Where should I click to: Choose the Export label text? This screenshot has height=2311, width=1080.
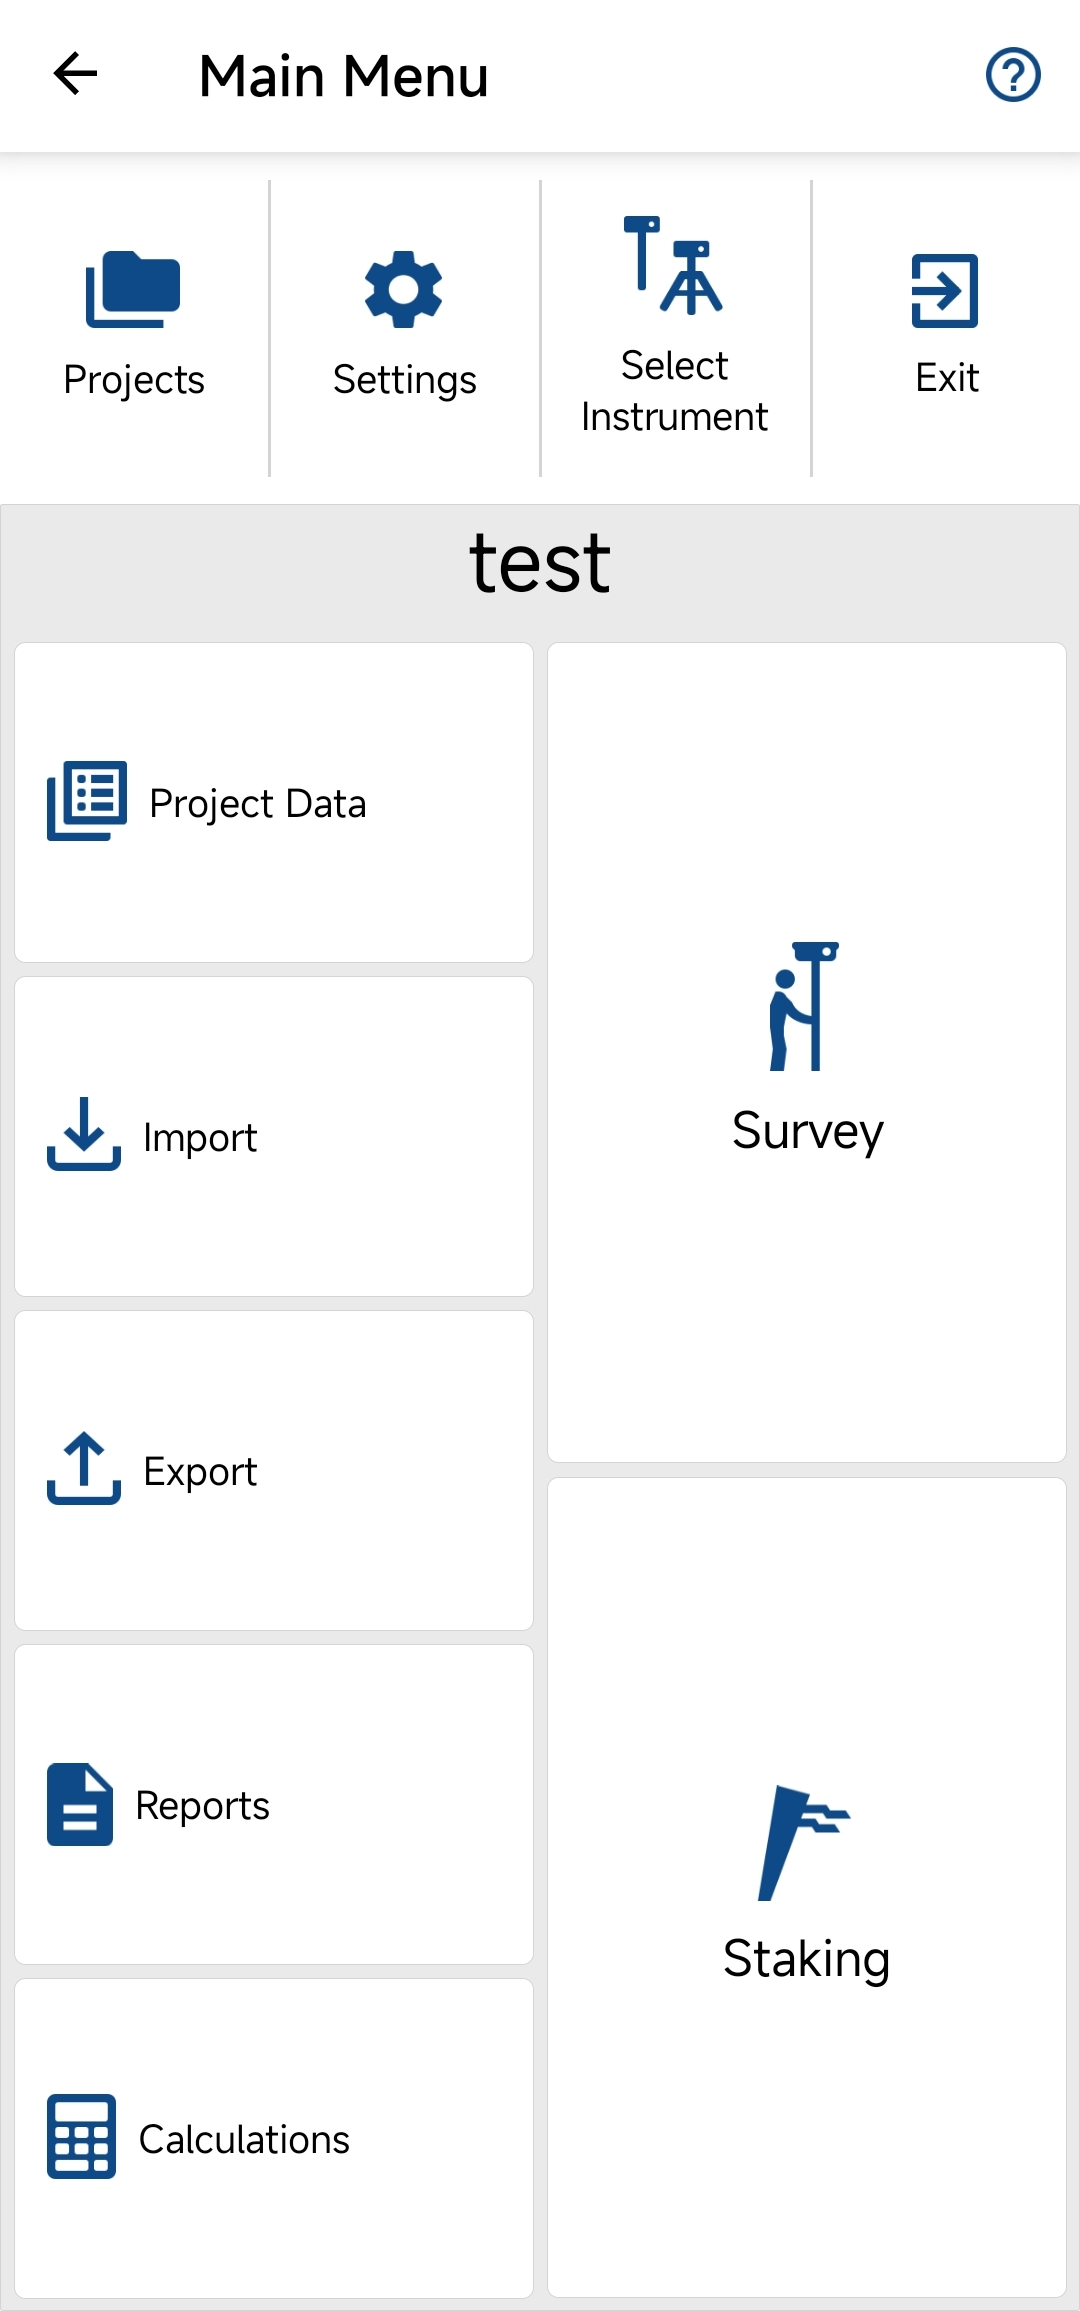point(200,1472)
